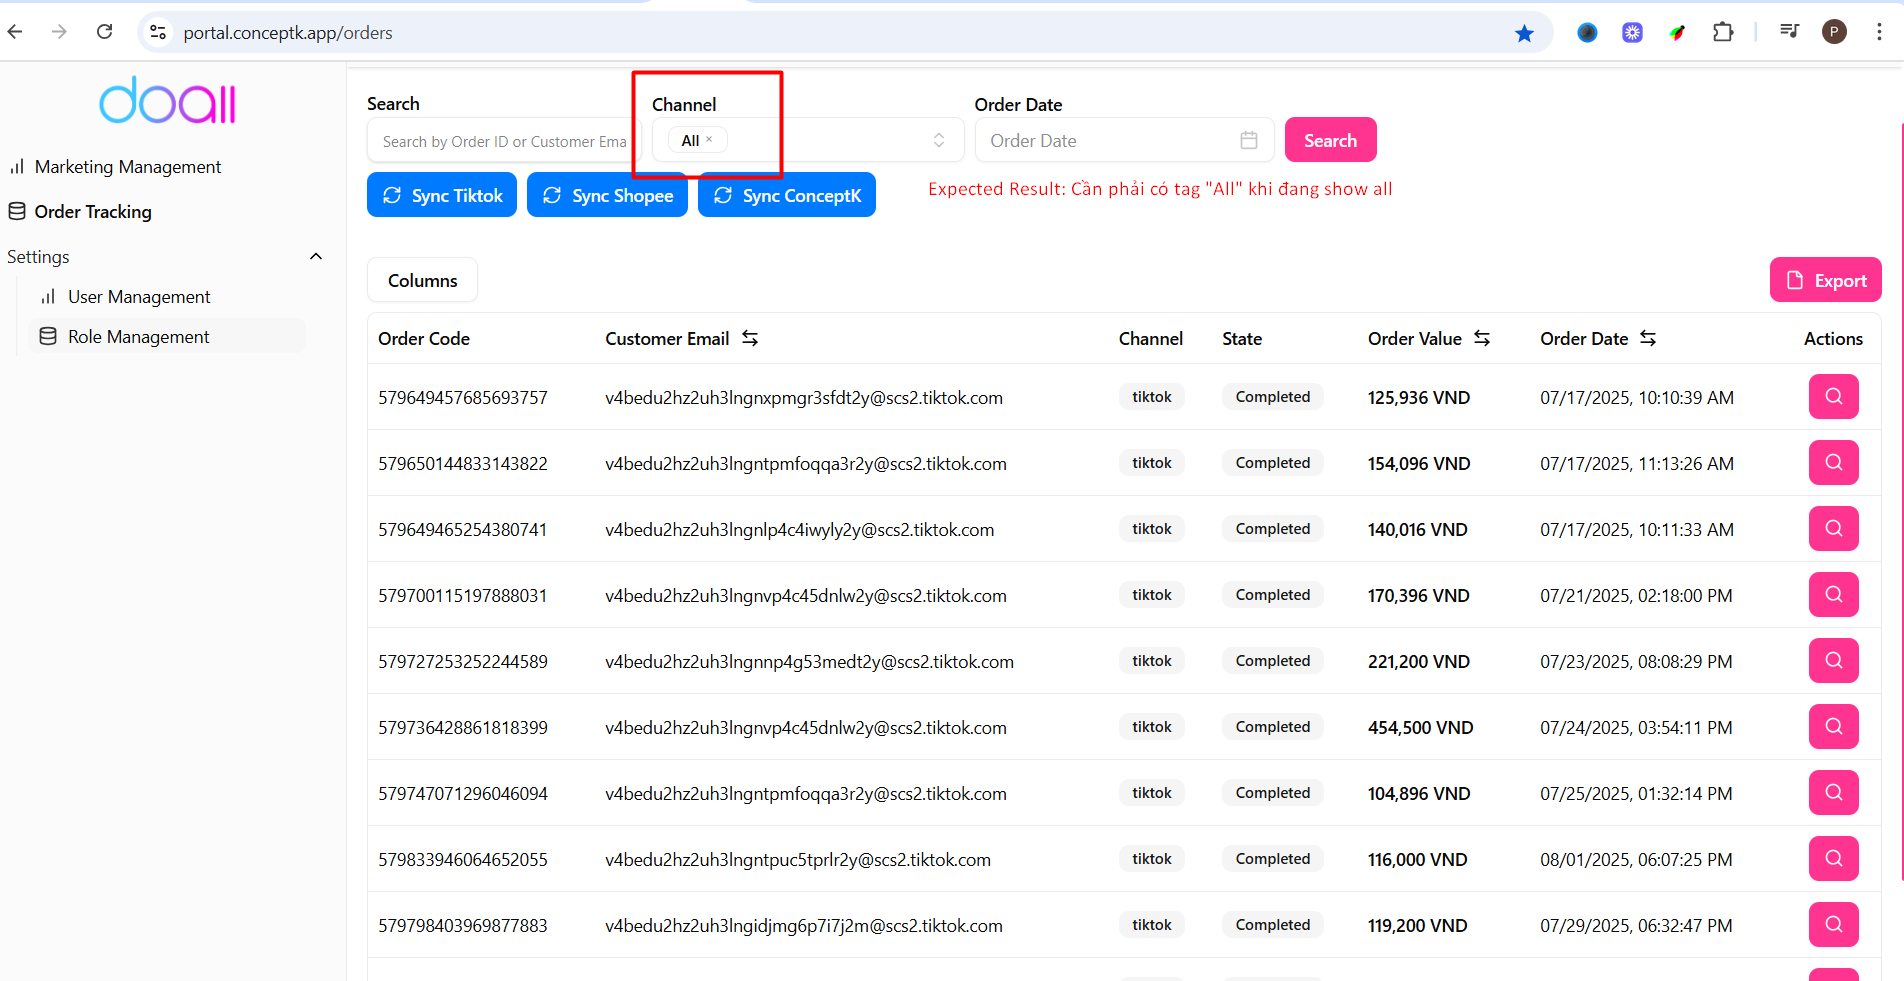Screen dimensions: 1904x981
Task: Bookmark this page with the star icon
Action: coord(1524,33)
